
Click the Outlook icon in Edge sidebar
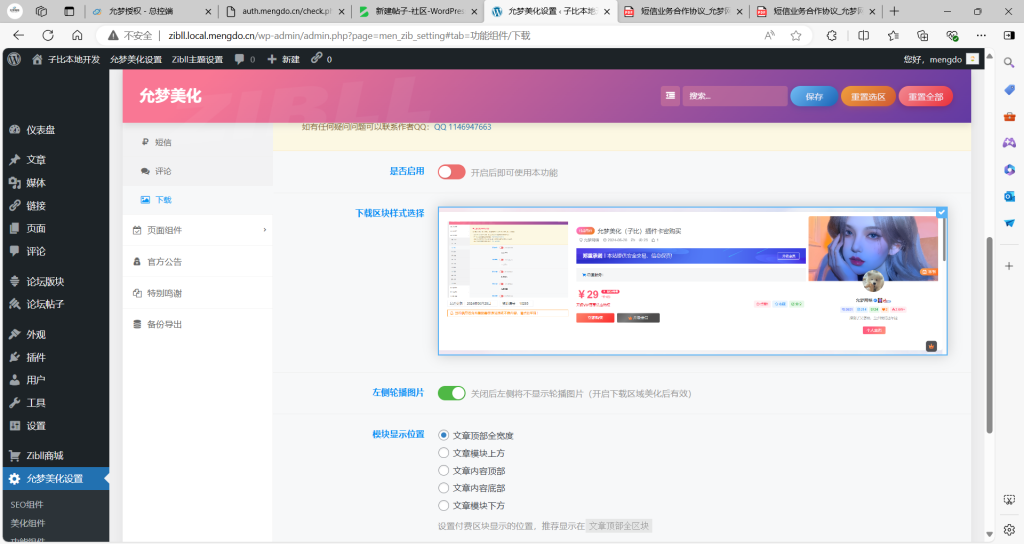pyautogui.click(x=1009, y=196)
